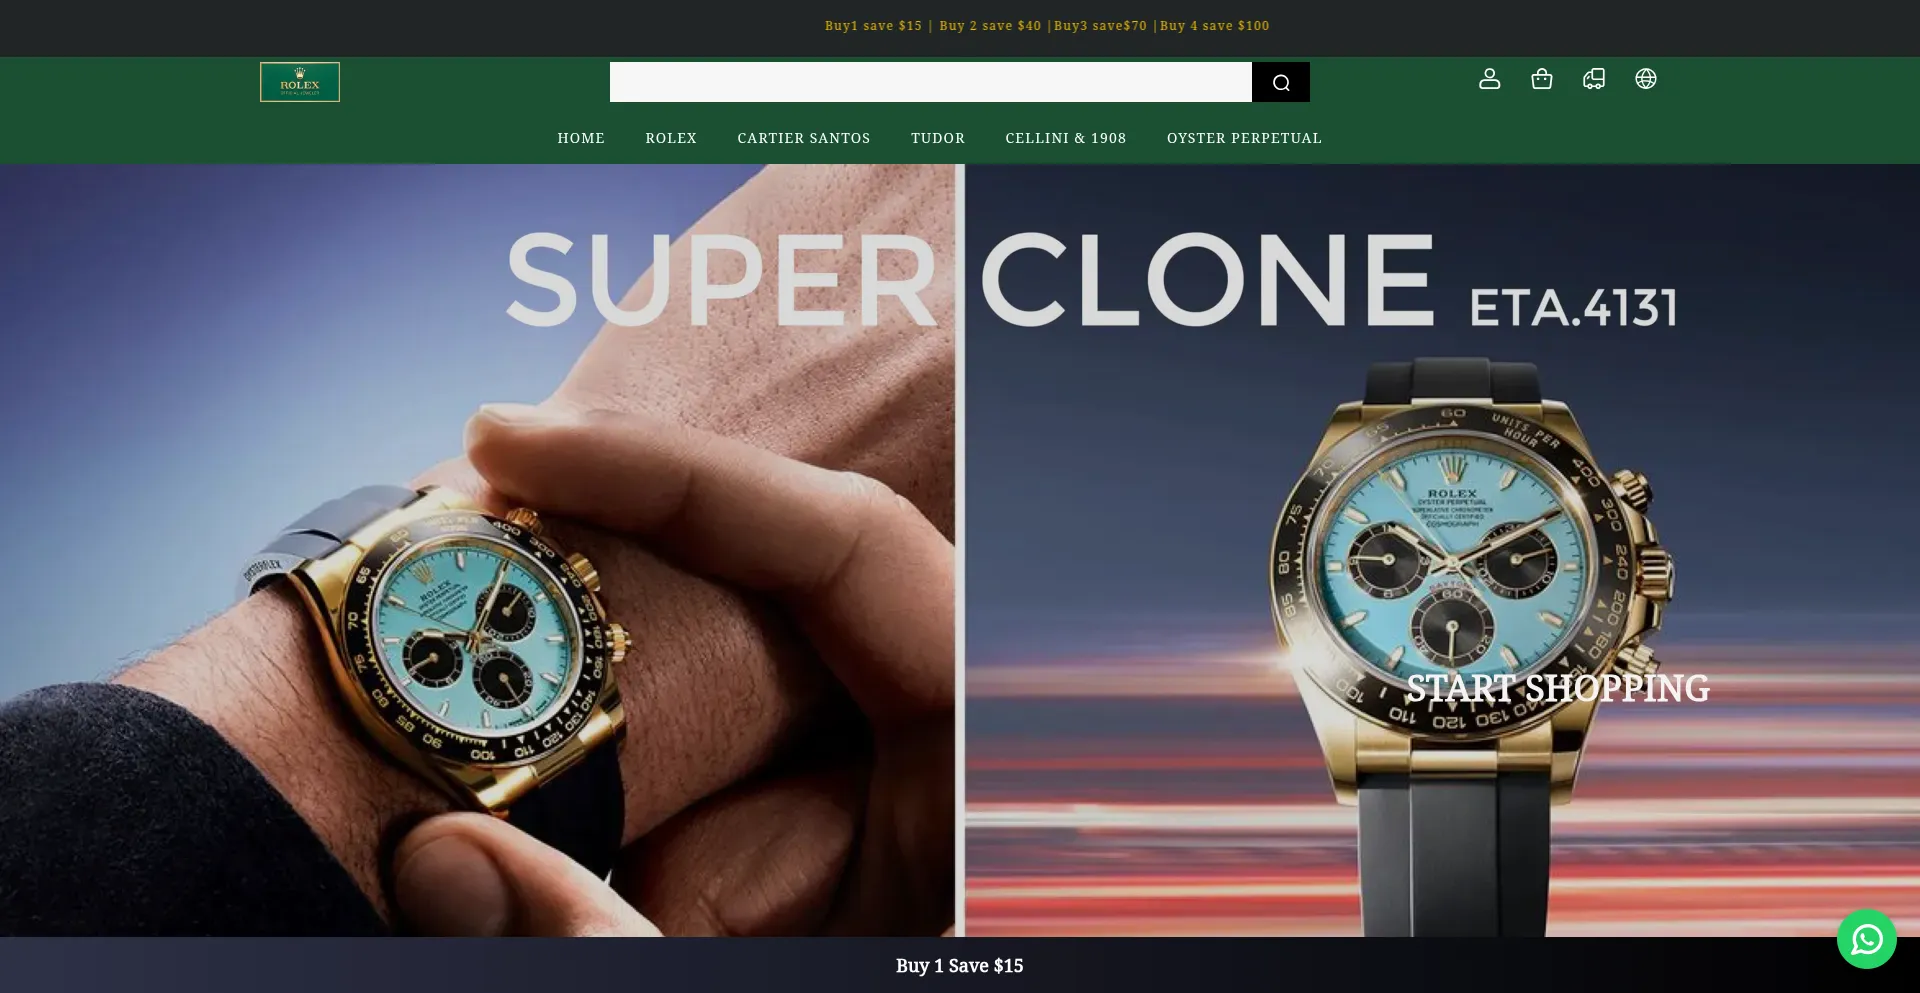Click the START SHOPPING link

point(1558,688)
